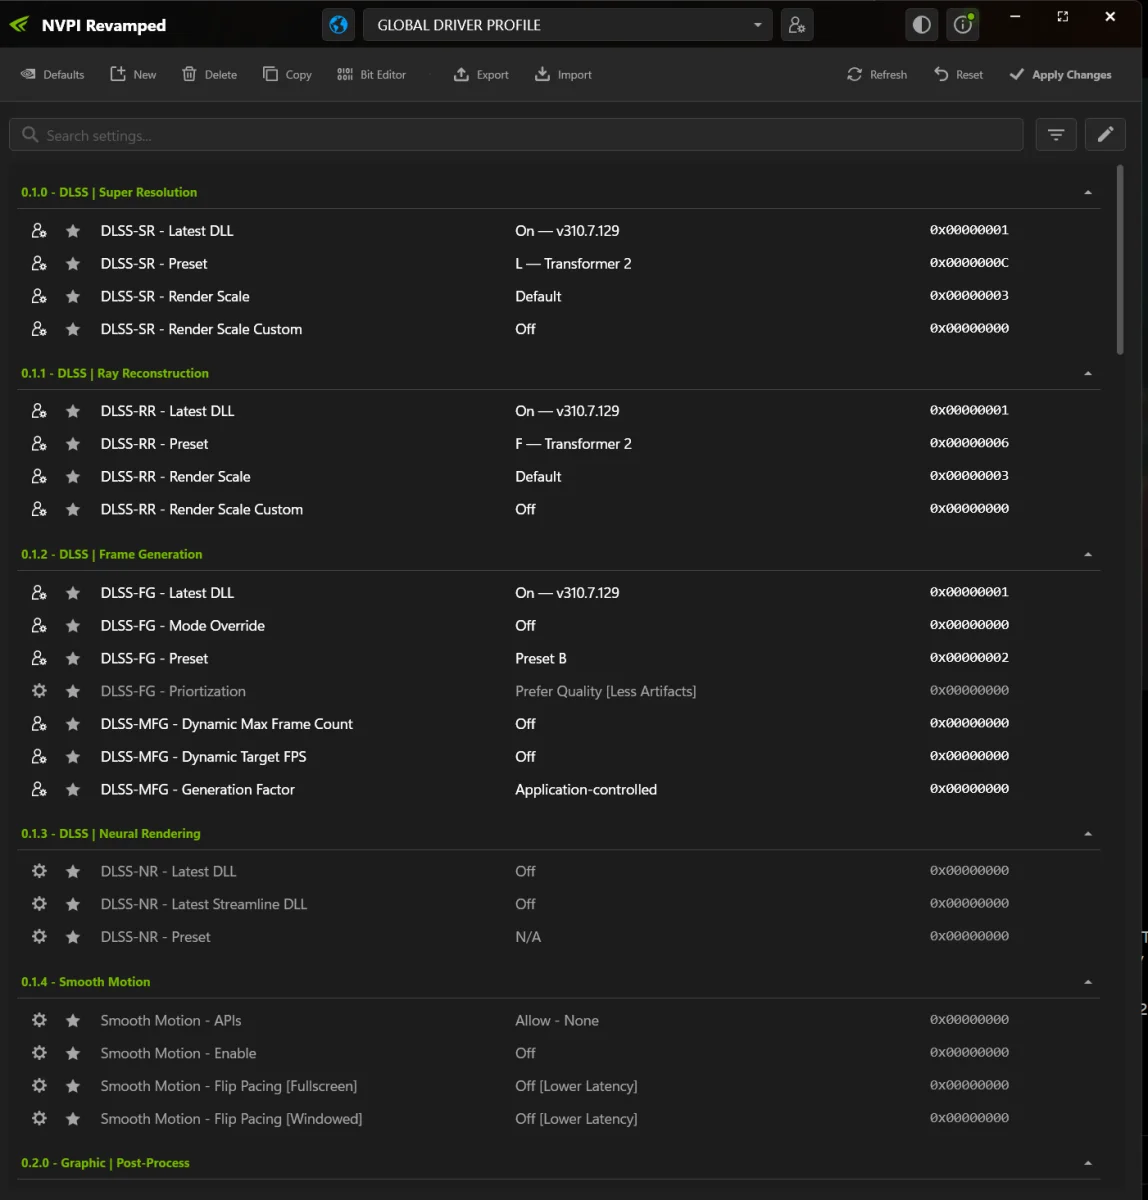
Task: Click the gear icon on DLSS-NR - Preset row
Action: click(39, 937)
